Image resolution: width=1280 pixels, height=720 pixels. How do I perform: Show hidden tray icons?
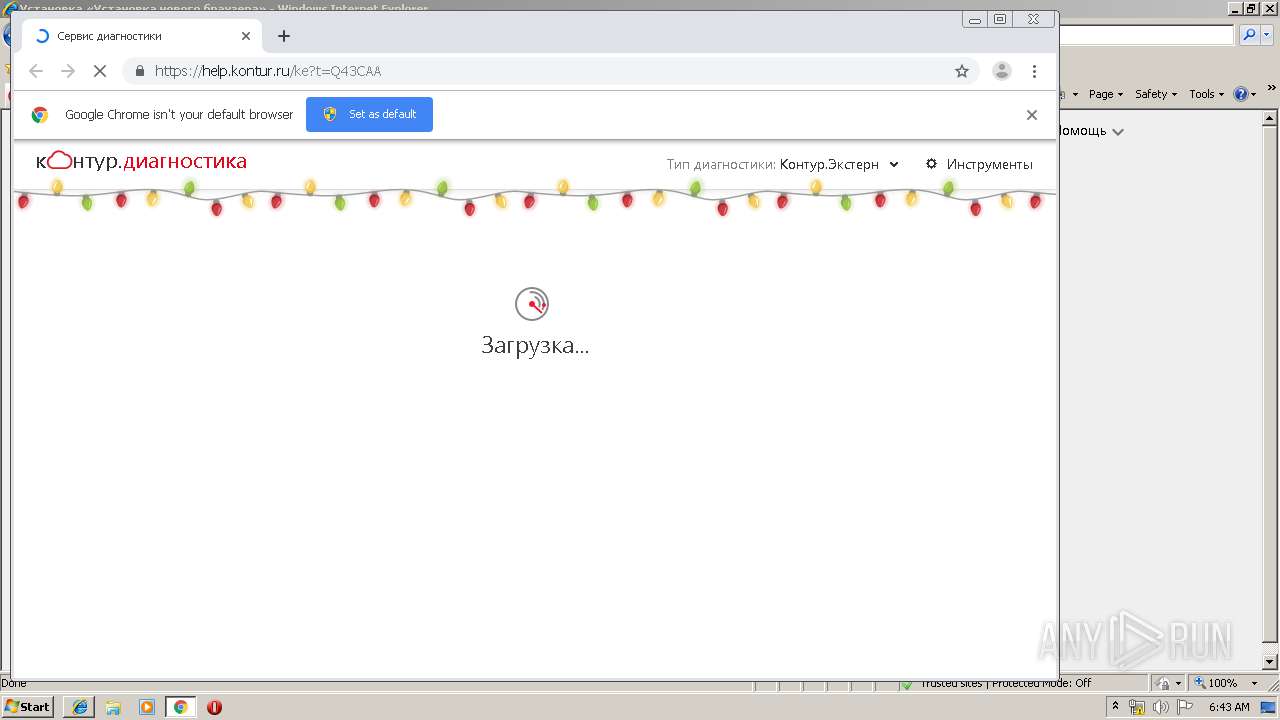[1116, 707]
